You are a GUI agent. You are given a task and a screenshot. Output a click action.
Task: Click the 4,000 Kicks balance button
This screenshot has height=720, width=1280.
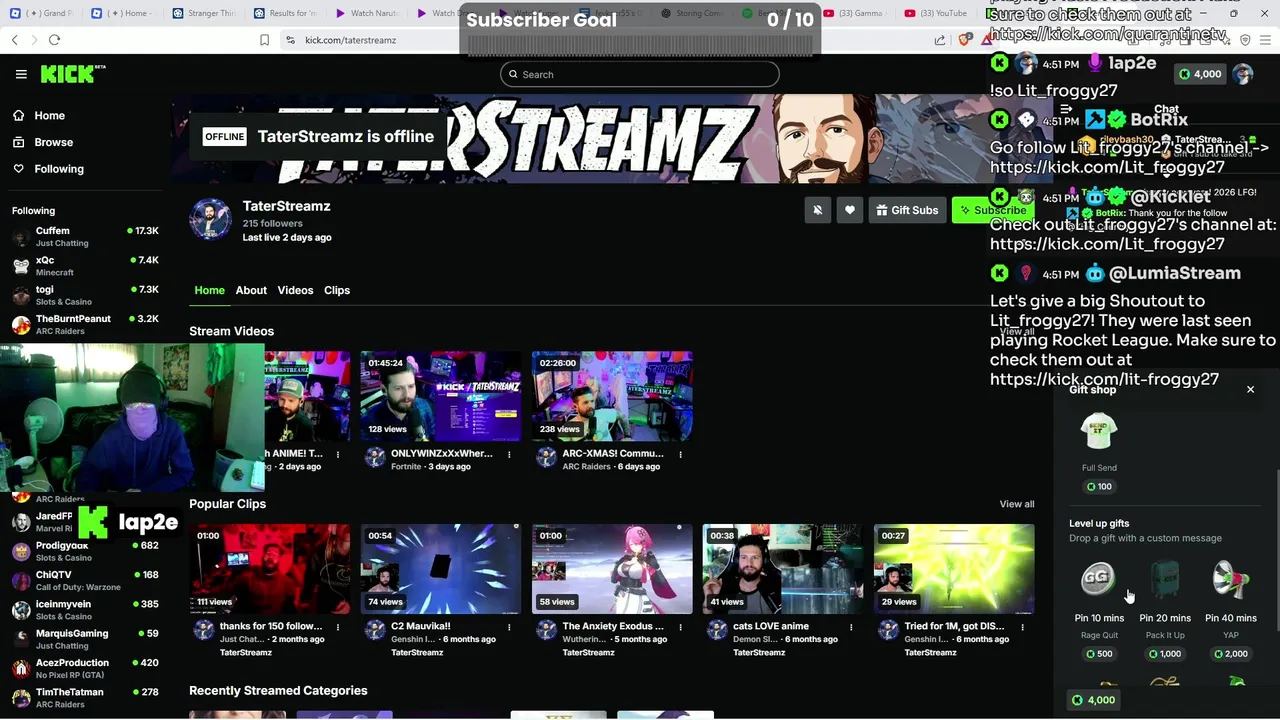[1093, 700]
